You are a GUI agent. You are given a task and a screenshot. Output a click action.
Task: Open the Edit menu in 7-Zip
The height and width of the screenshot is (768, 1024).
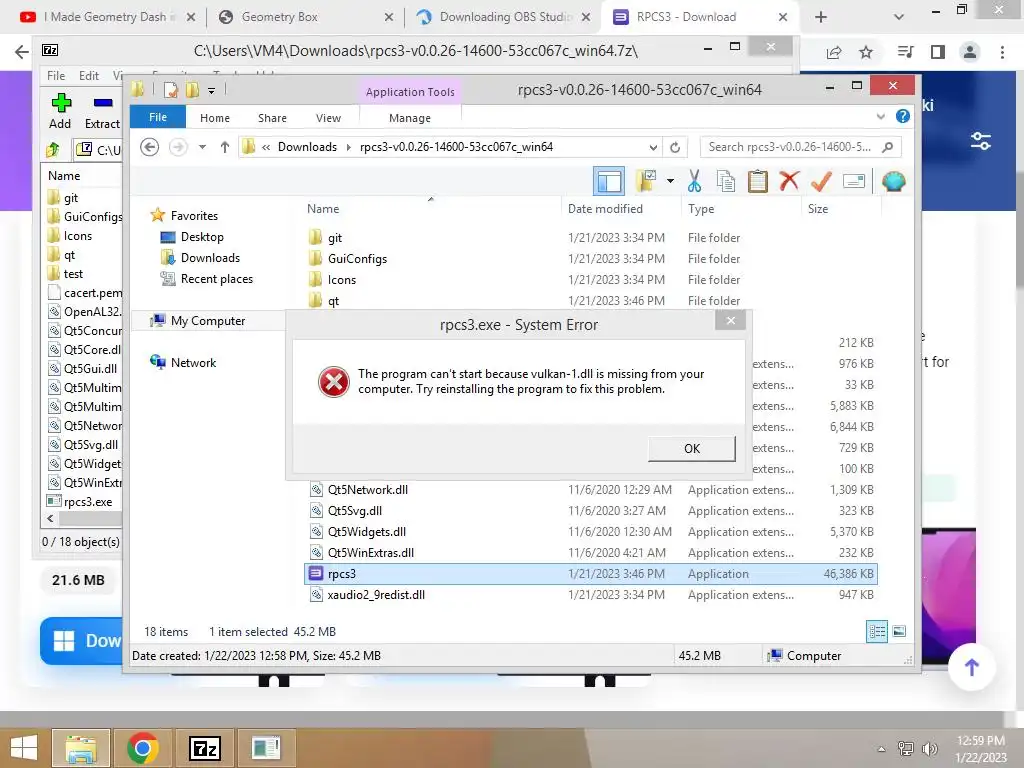click(89, 76)
